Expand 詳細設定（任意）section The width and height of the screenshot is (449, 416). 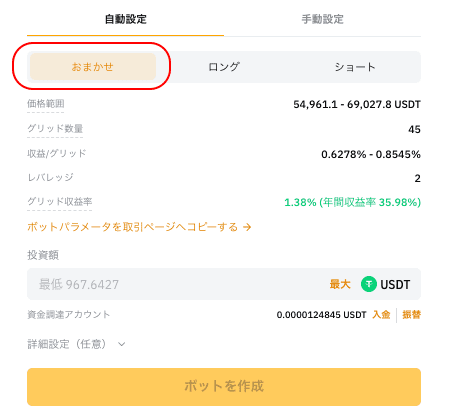[76, 344]
